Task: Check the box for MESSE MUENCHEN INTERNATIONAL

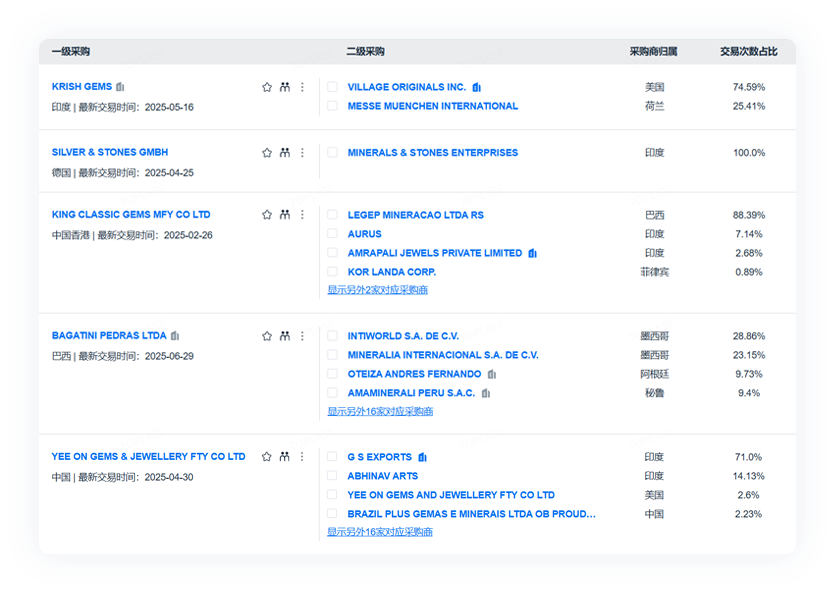Action: coord(332,106)
